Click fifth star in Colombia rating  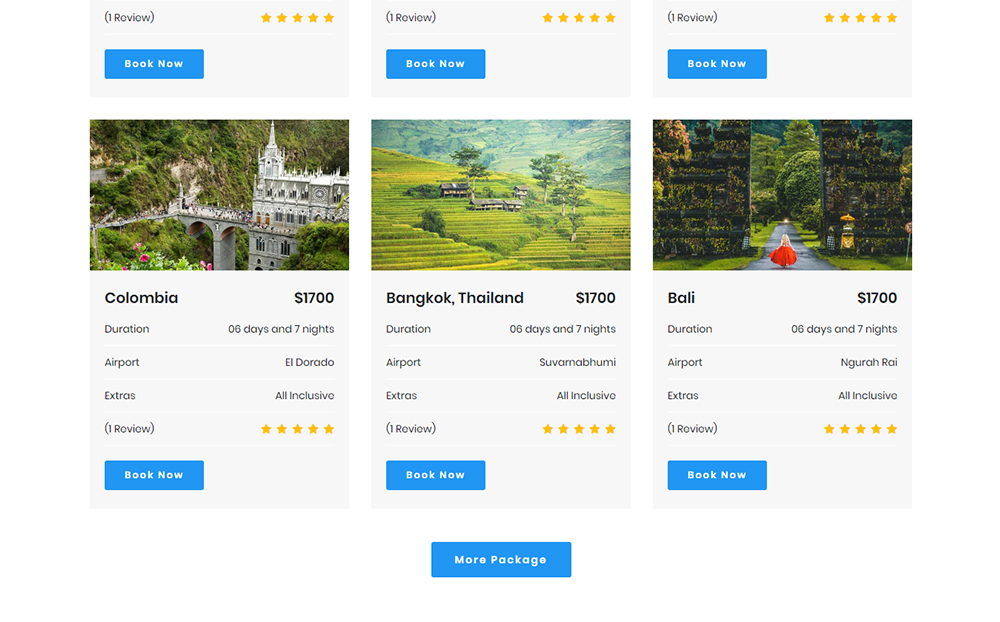coord(329,429)
